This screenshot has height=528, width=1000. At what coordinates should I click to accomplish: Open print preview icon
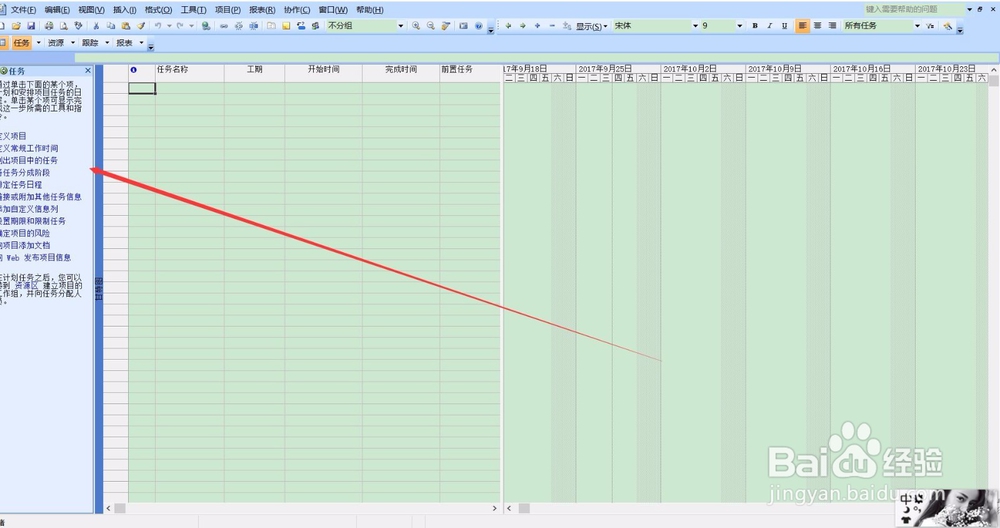click(64, 26)
